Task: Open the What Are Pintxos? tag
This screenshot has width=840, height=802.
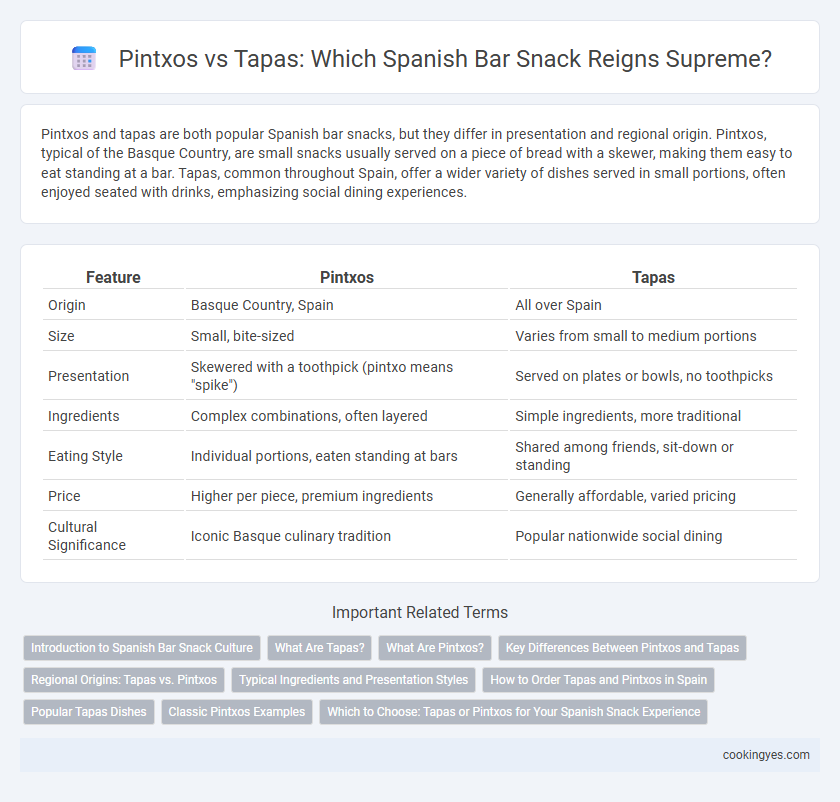Action: 435,648
